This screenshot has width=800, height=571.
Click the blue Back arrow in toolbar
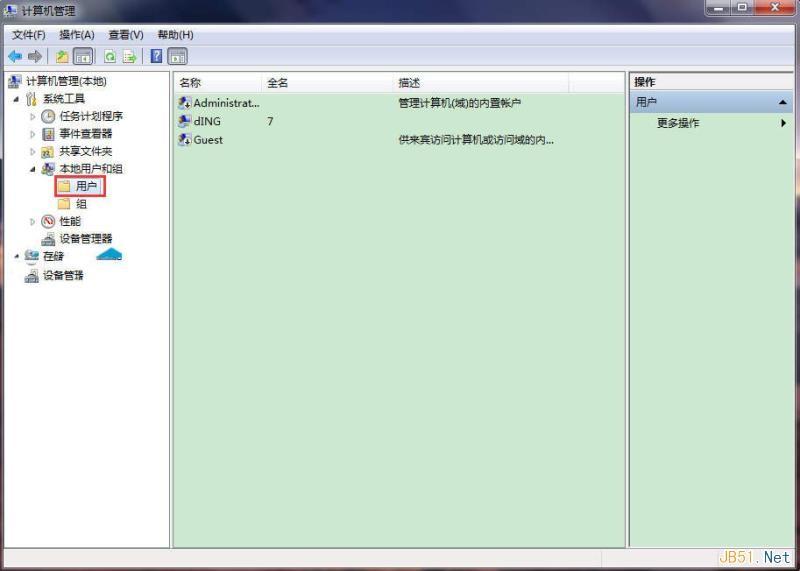pos(15,56)
